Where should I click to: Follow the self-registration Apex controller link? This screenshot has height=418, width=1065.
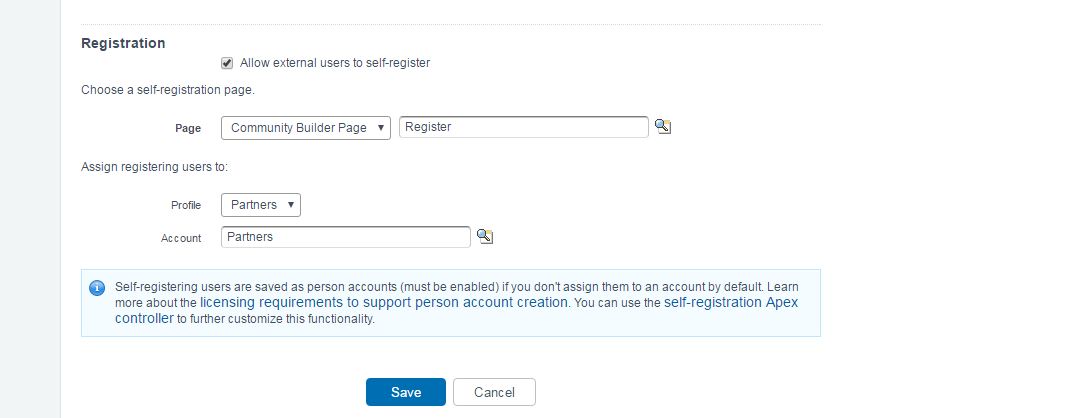point(730,302)
